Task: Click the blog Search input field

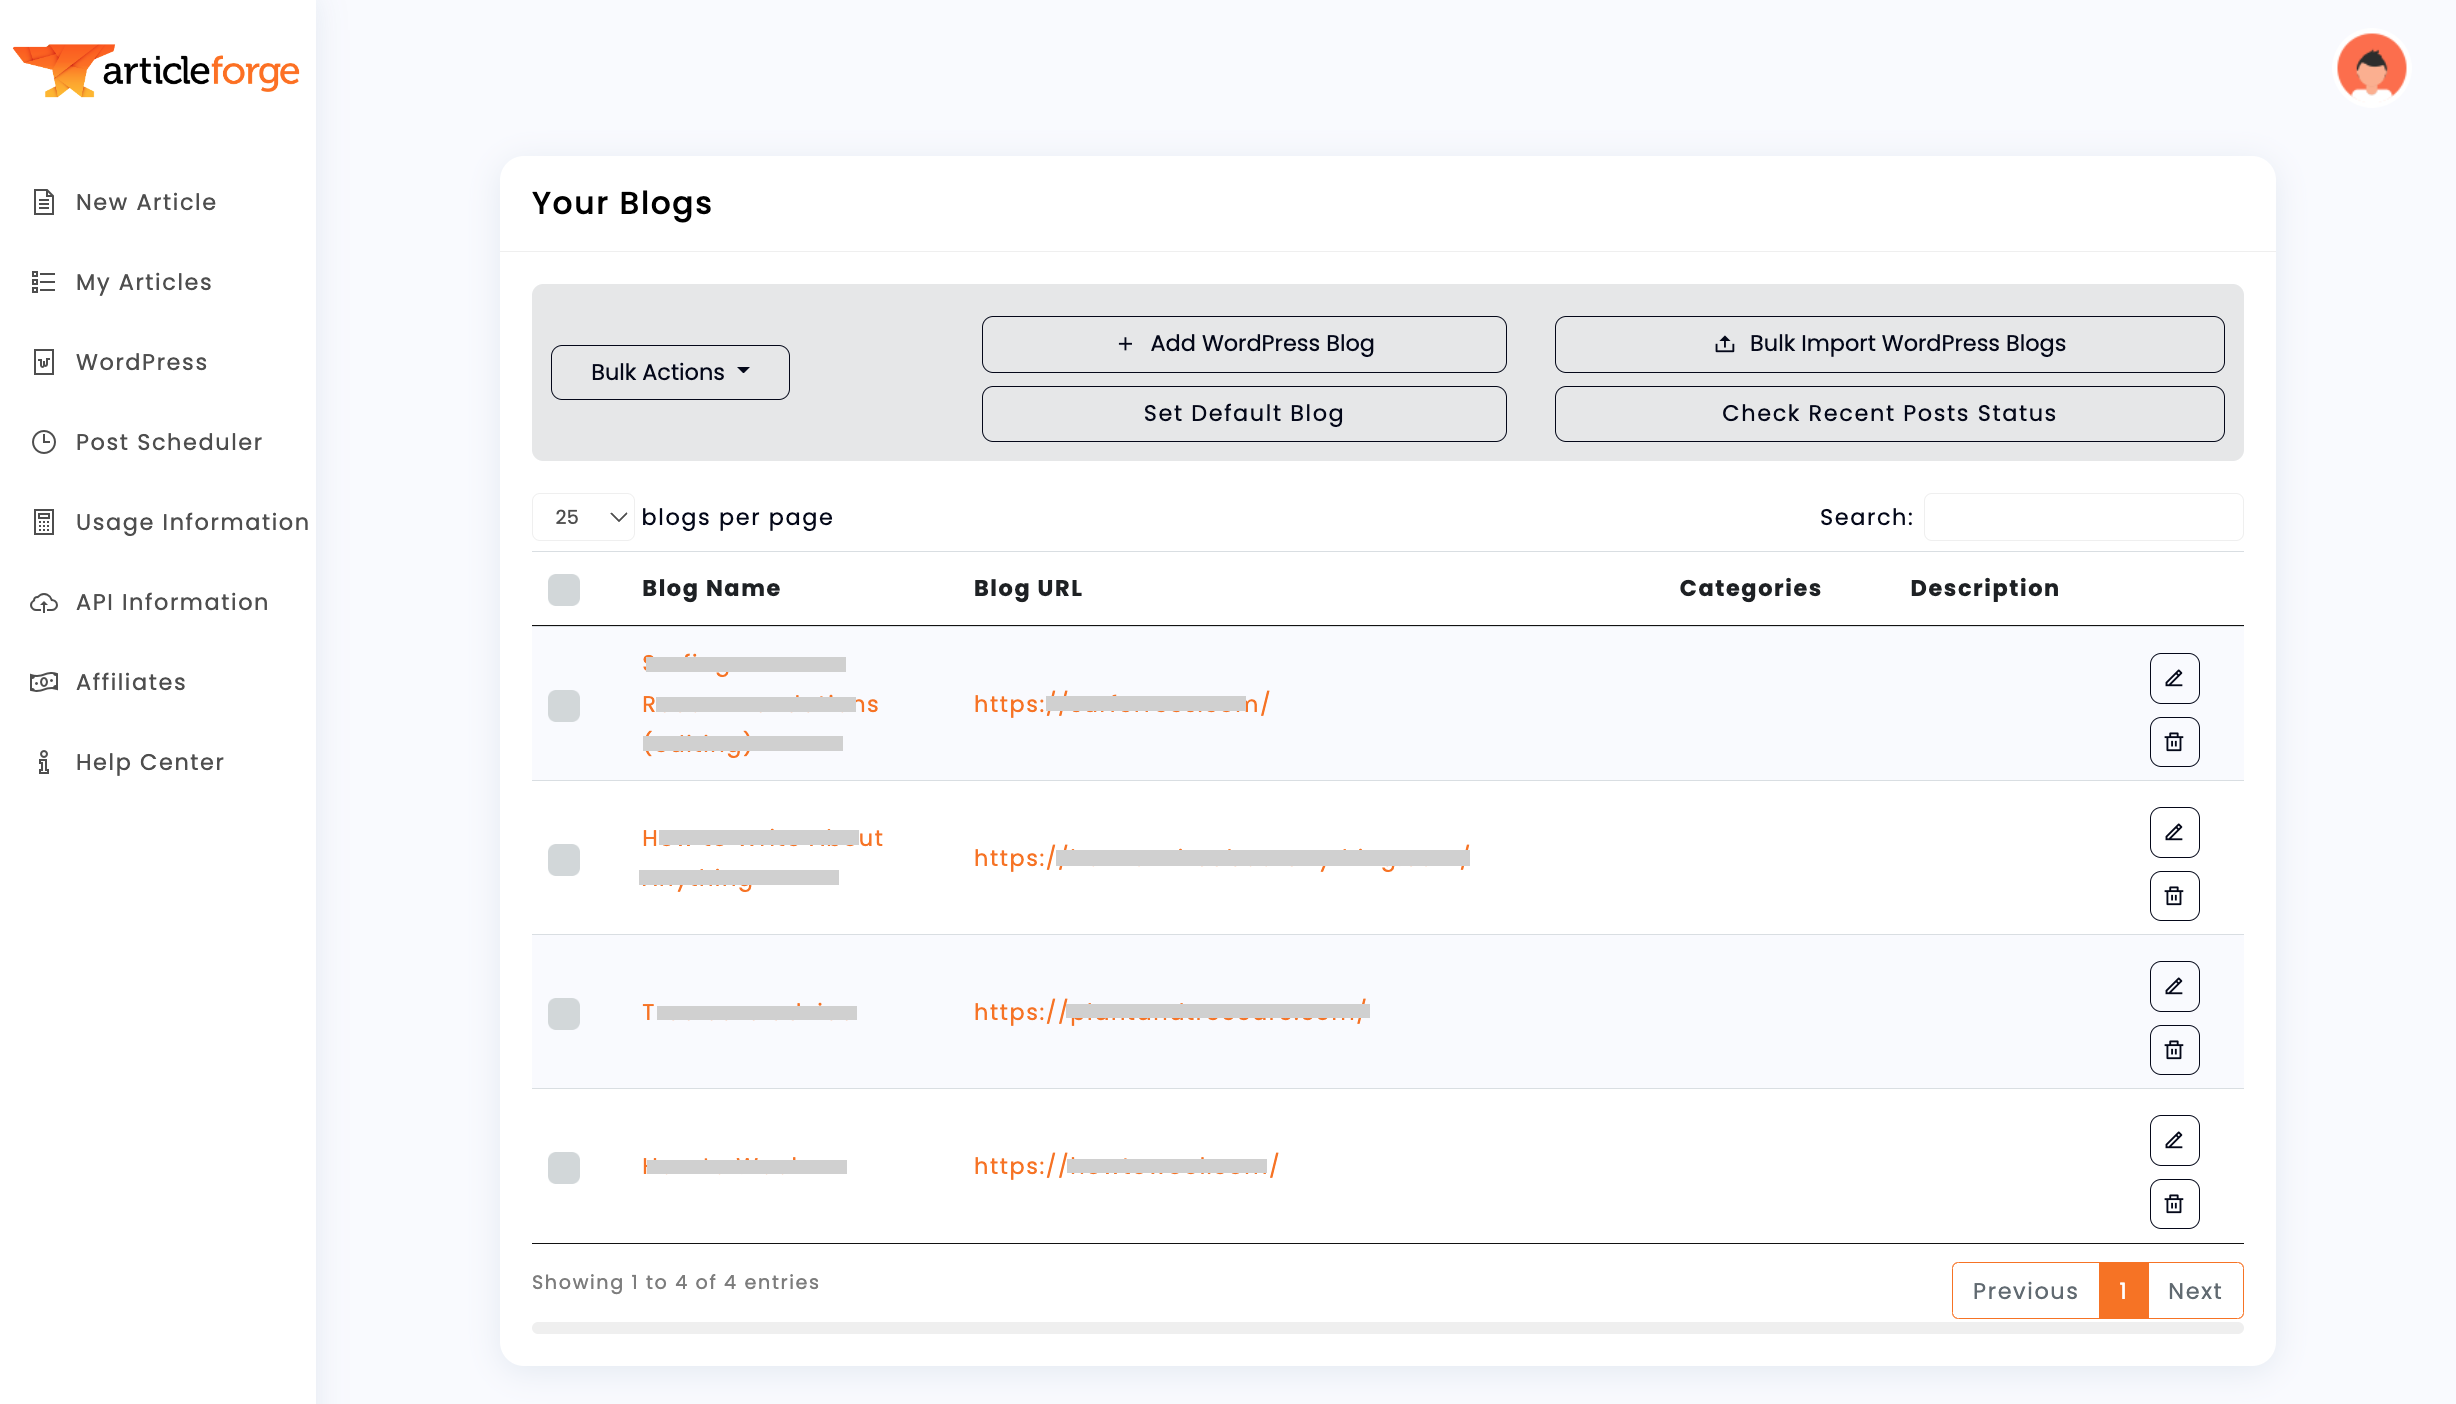Action: coord(2083,517)
